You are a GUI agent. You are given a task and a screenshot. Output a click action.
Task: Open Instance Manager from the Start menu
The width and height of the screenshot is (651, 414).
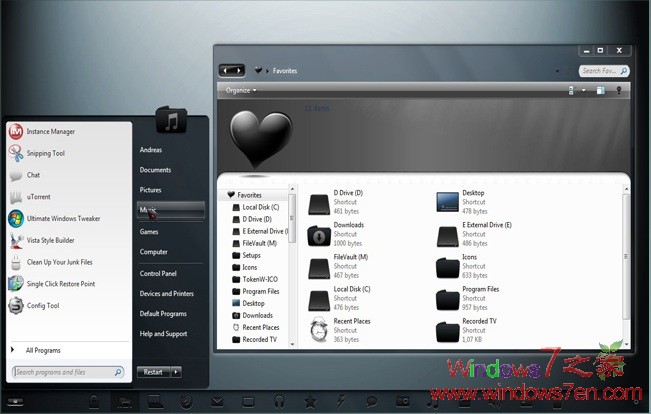50,132
